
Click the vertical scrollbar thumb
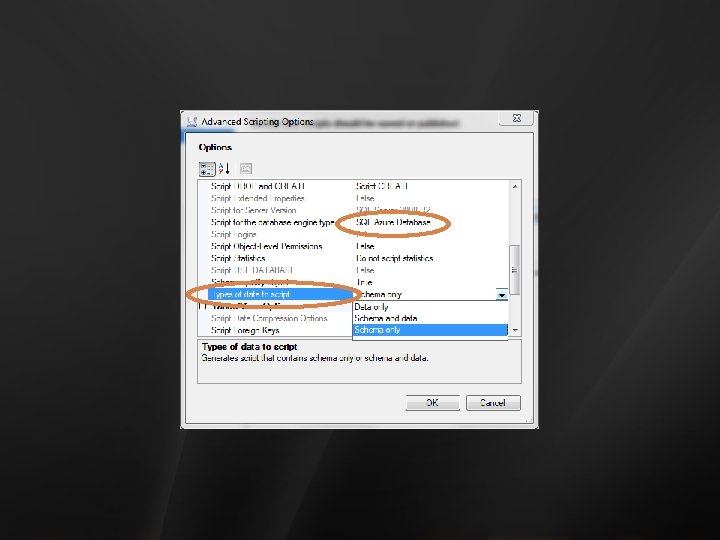coord(515,270)
